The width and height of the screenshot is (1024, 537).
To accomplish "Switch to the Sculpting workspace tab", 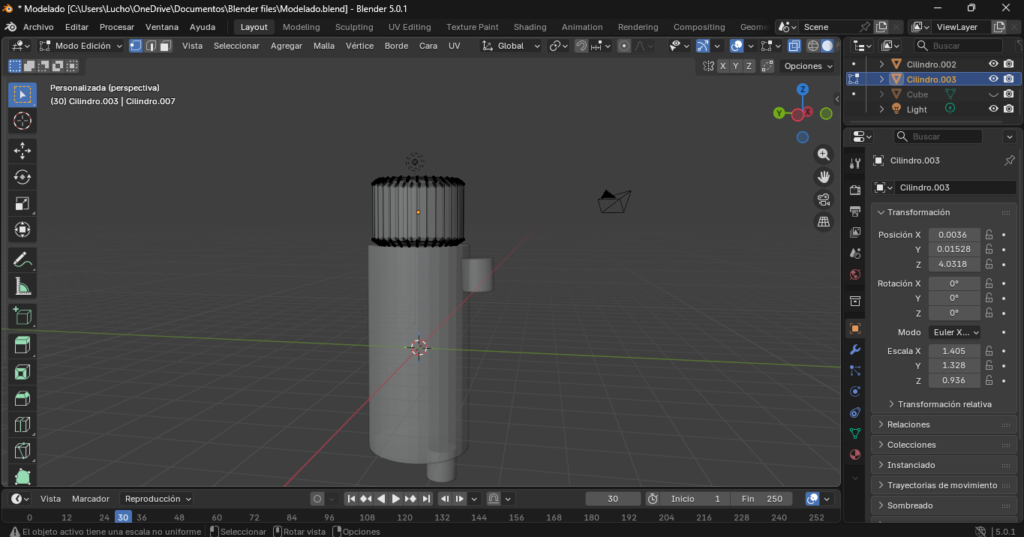I will 354,27.
